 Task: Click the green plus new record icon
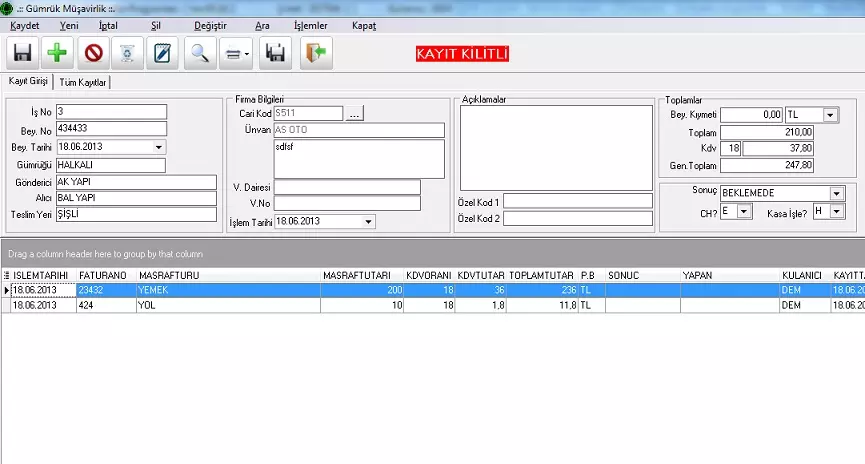point(59,53)
